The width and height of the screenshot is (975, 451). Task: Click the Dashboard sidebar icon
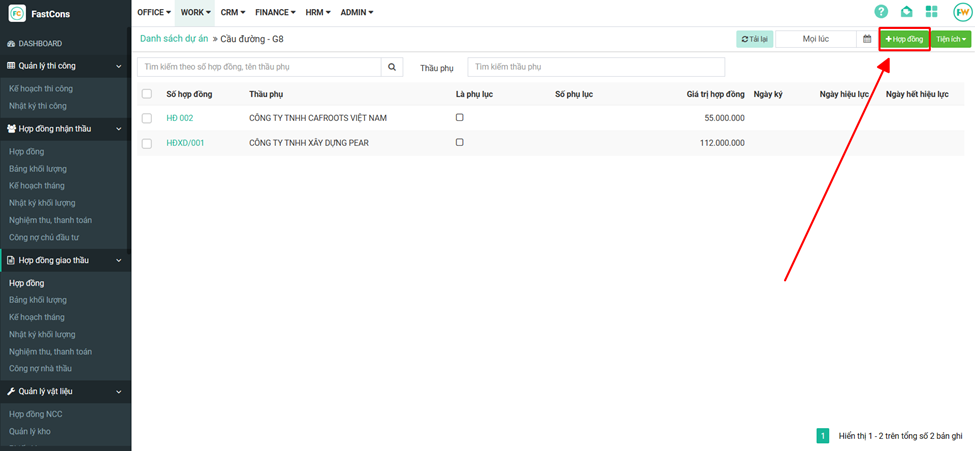pyautogui.click(x=11, y=44)
